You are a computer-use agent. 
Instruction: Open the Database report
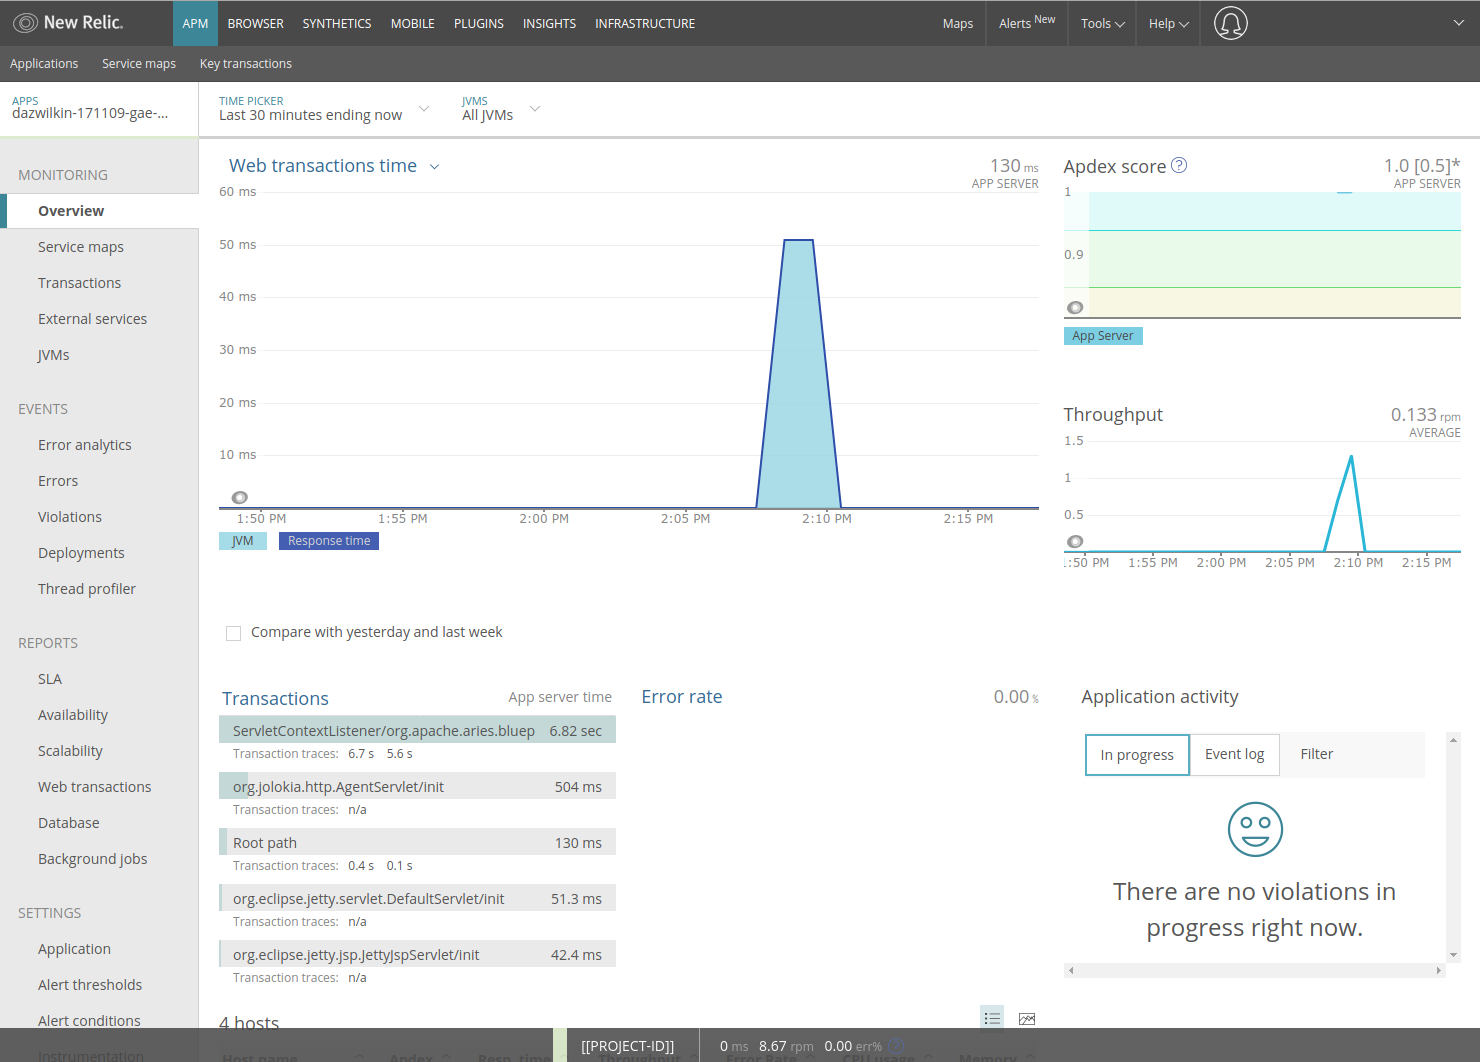(69, 823)
